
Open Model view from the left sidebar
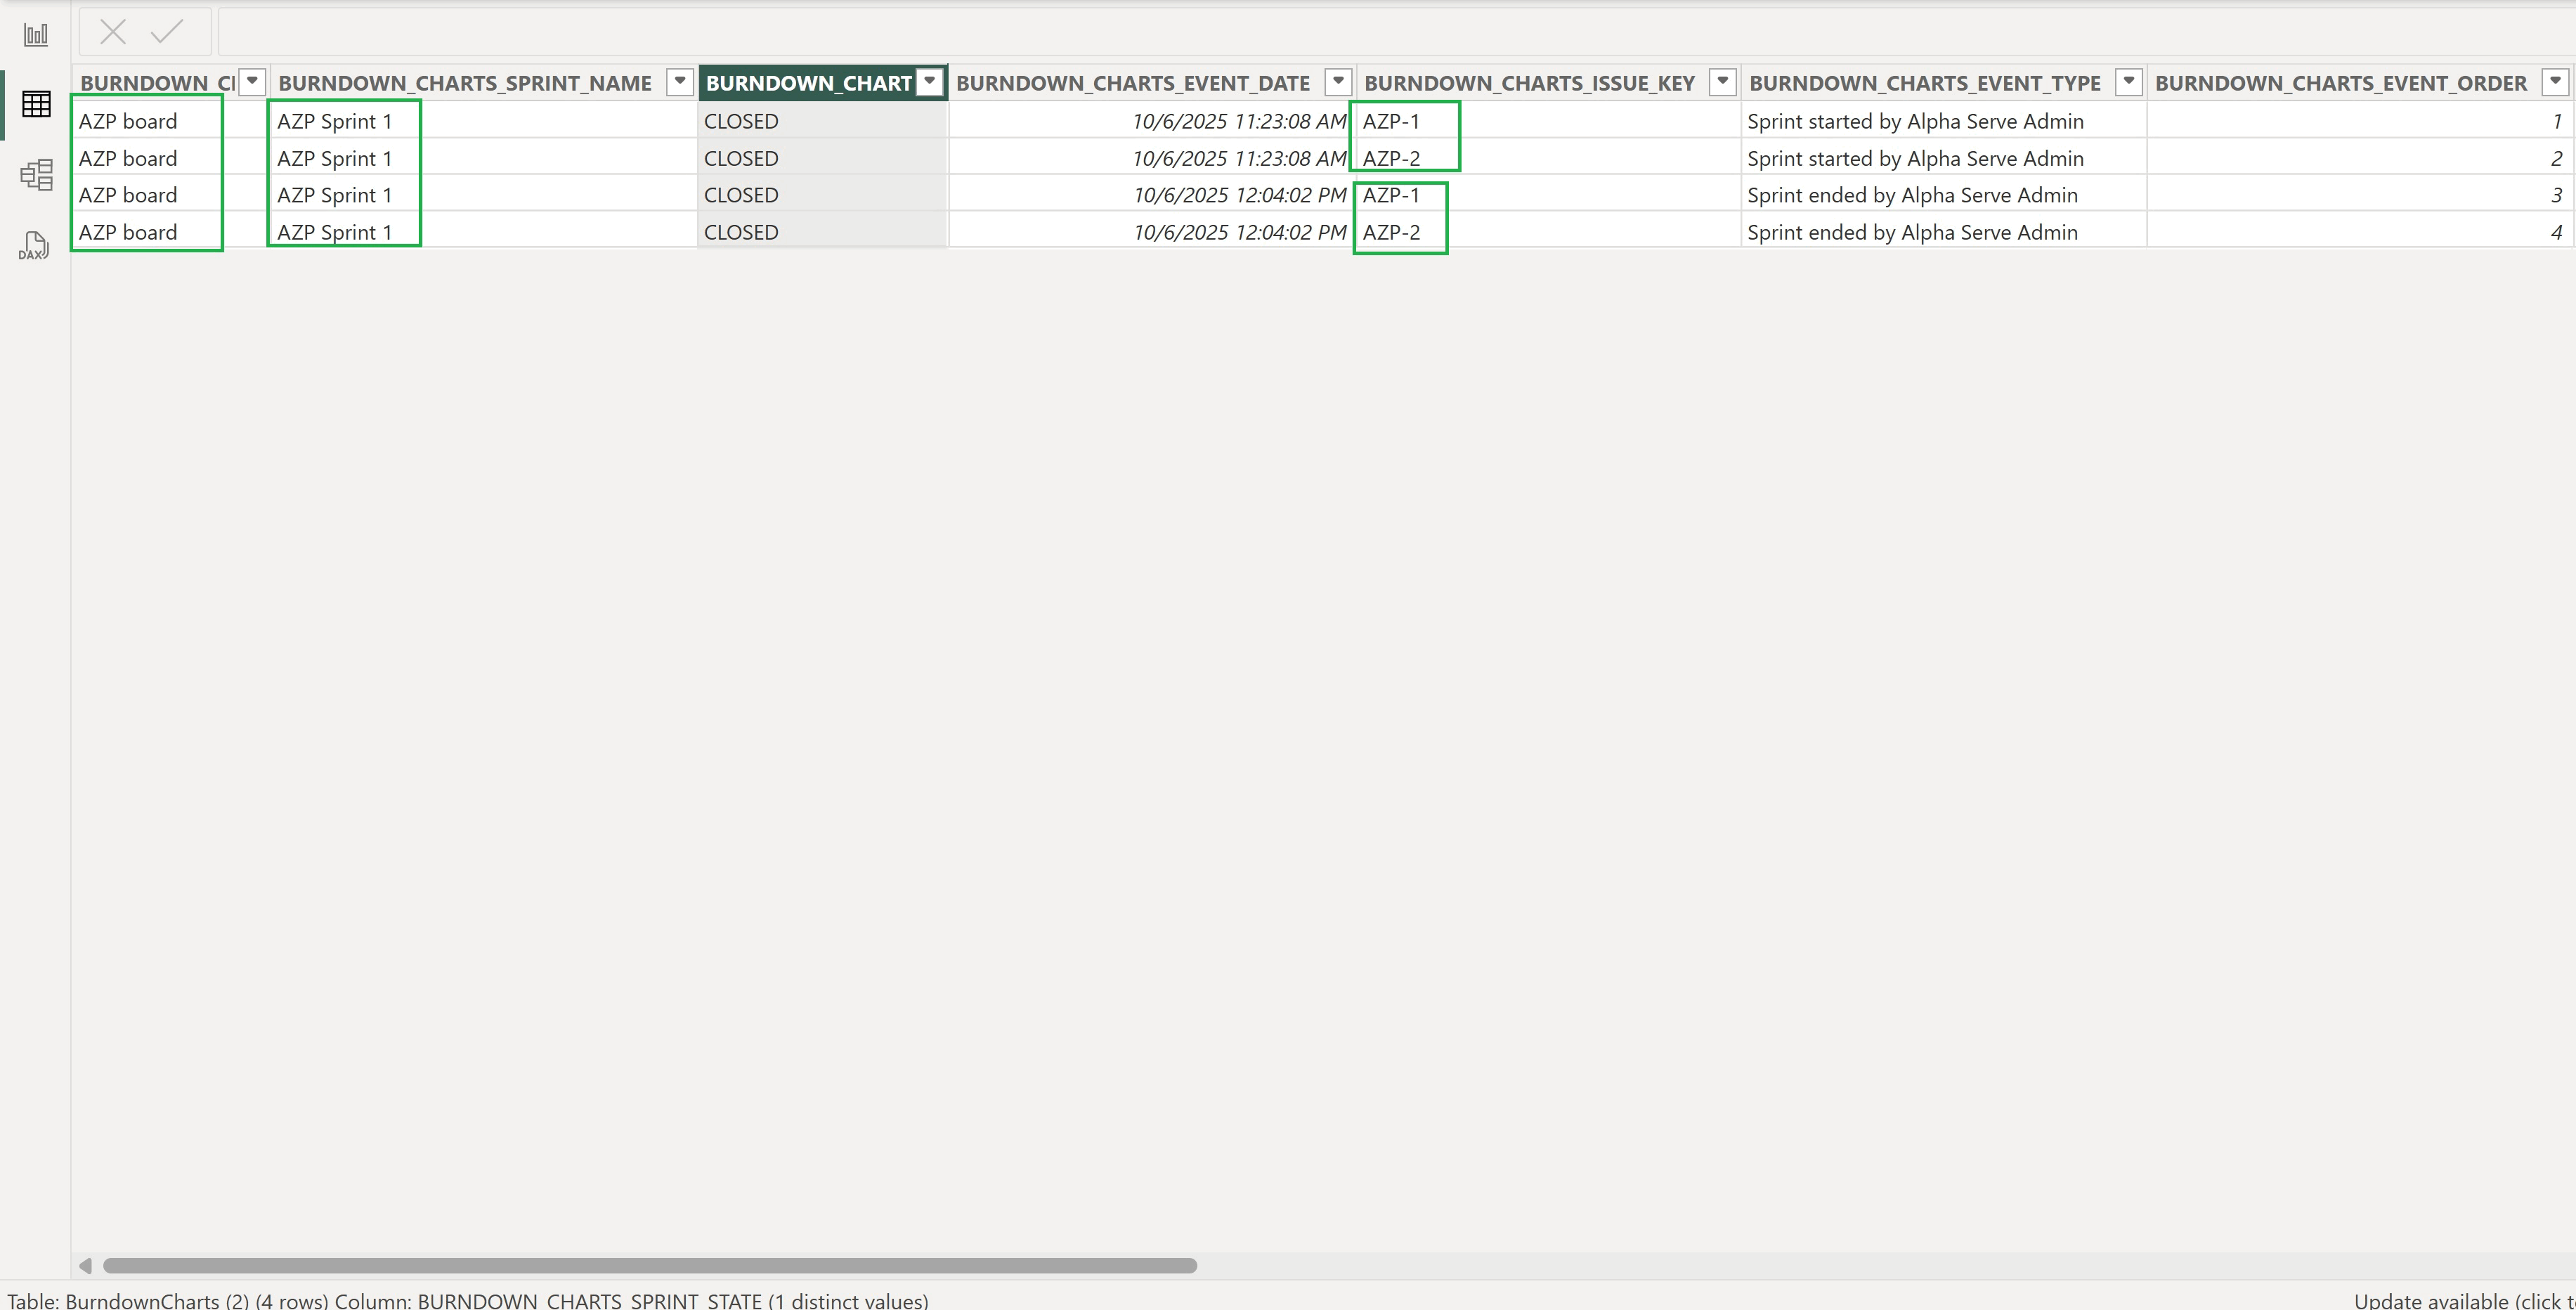tap(35, 174)
